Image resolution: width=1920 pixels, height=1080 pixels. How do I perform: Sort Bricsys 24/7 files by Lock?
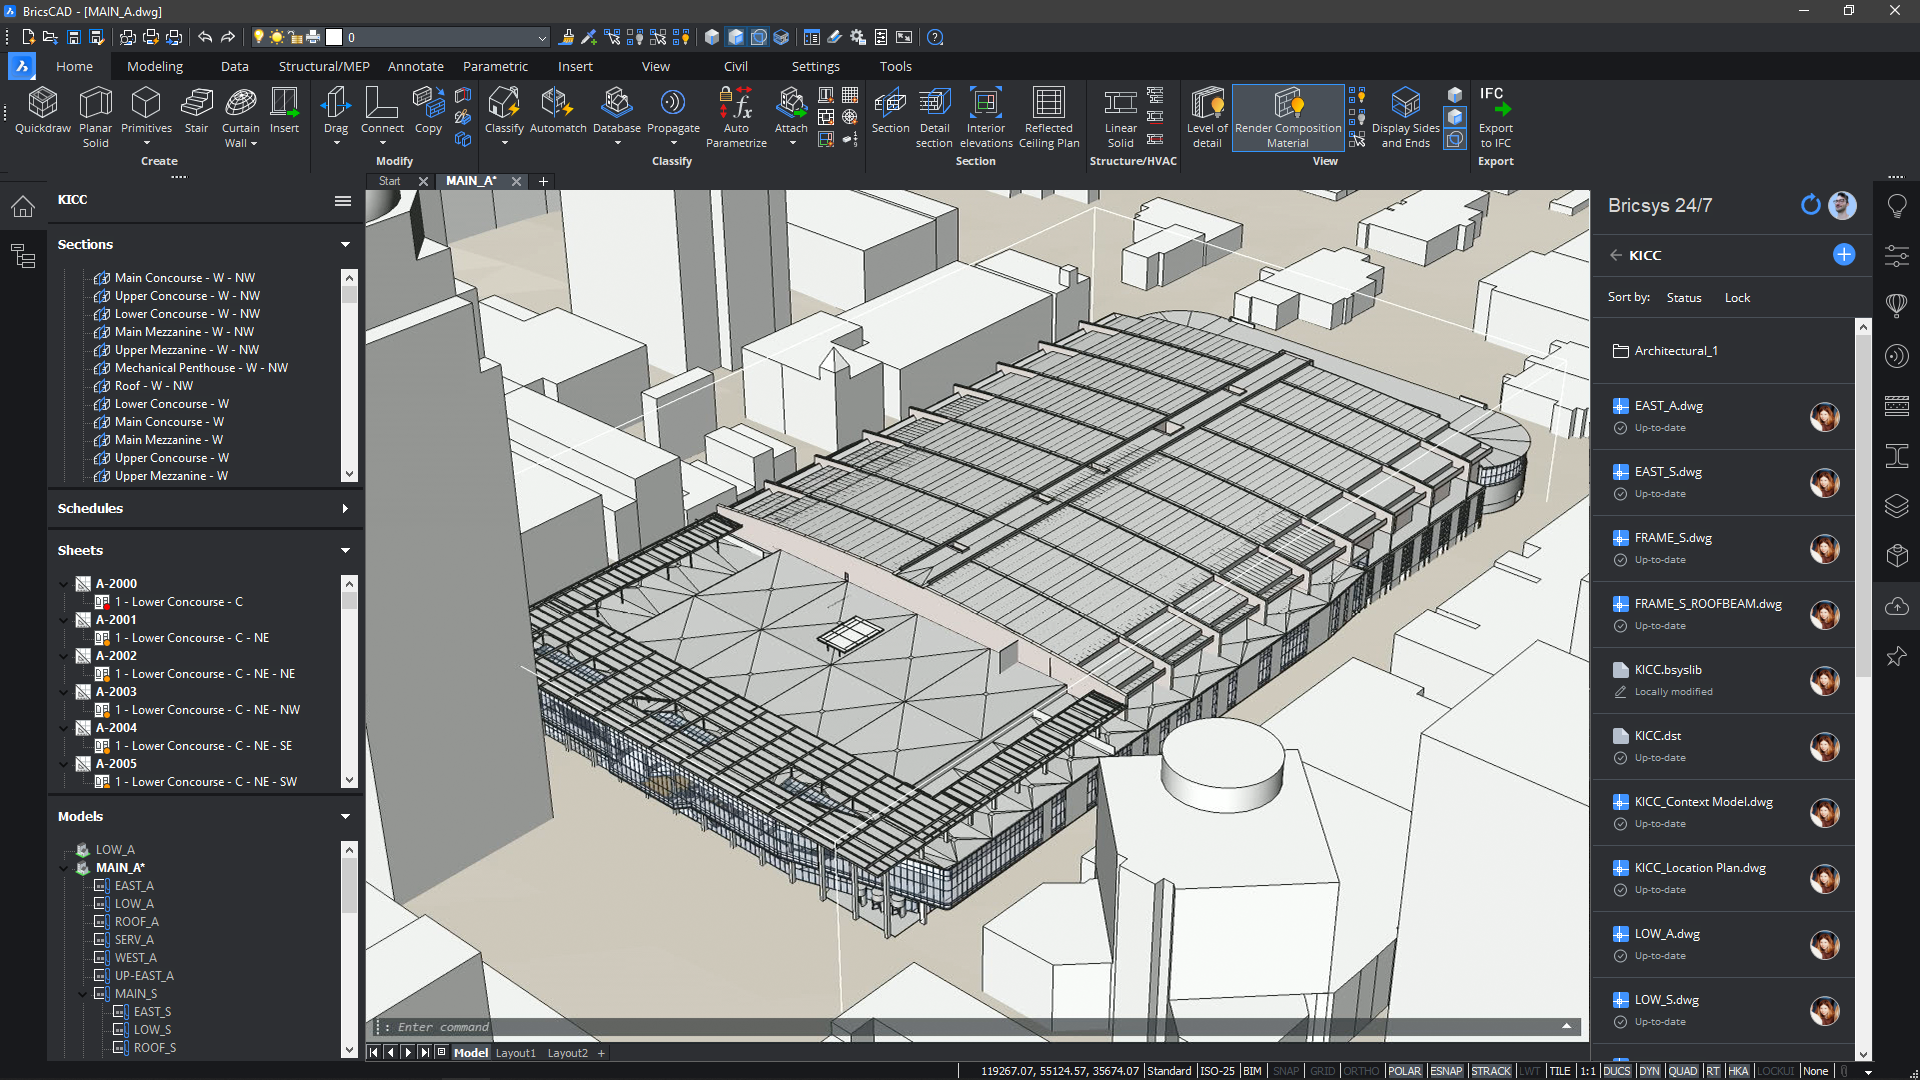1737,297
